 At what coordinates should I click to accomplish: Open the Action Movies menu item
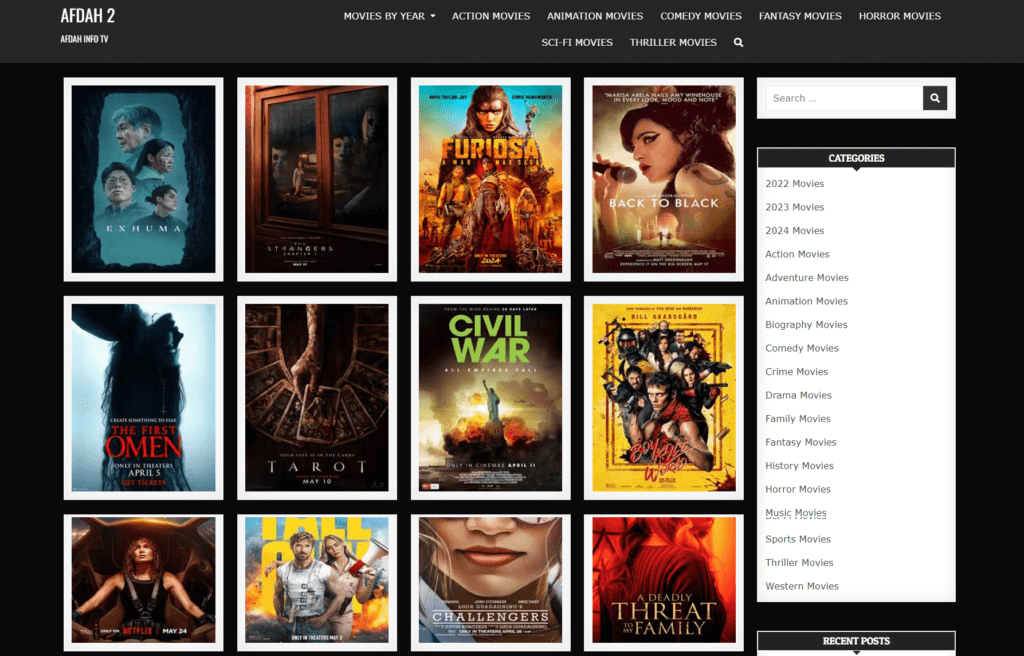491,16
